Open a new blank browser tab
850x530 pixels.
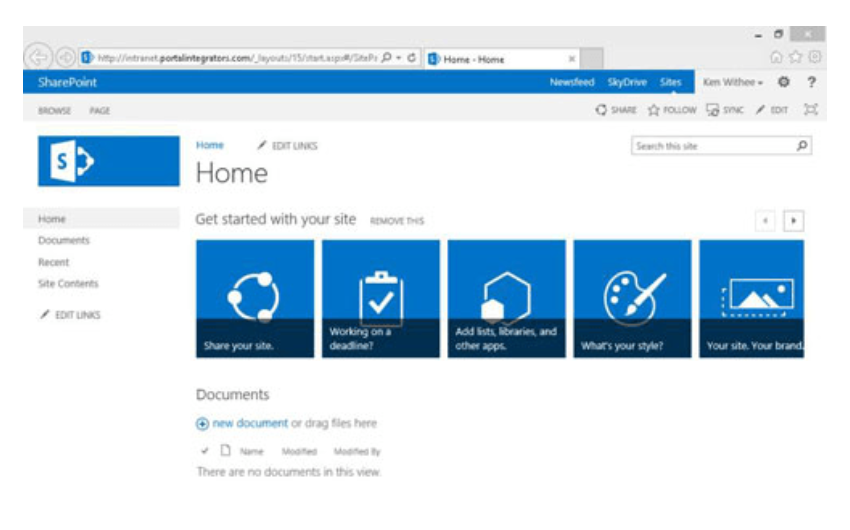point(591,59)
